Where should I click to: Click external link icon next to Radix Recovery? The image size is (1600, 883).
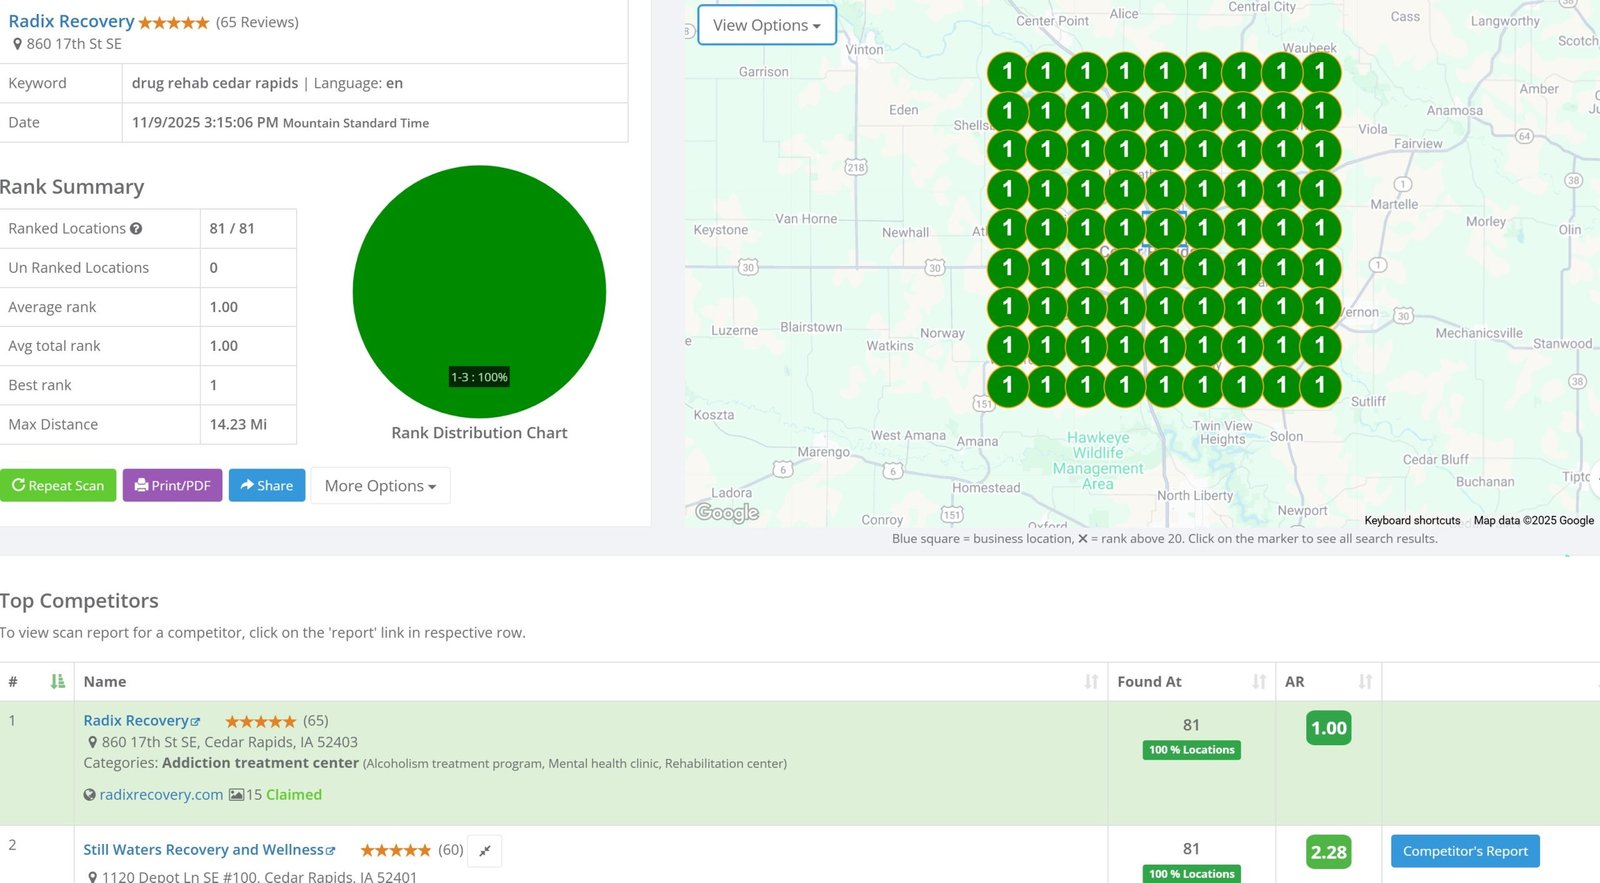(x=196, y=722)
